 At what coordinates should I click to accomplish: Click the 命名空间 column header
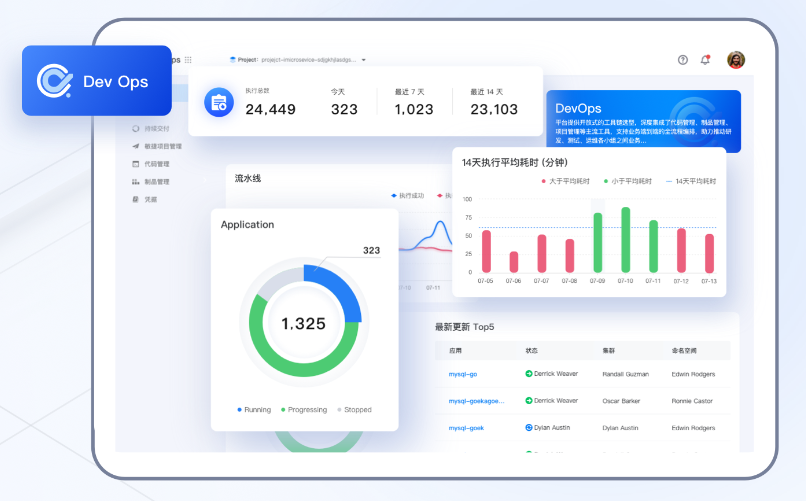coord(684,350)
